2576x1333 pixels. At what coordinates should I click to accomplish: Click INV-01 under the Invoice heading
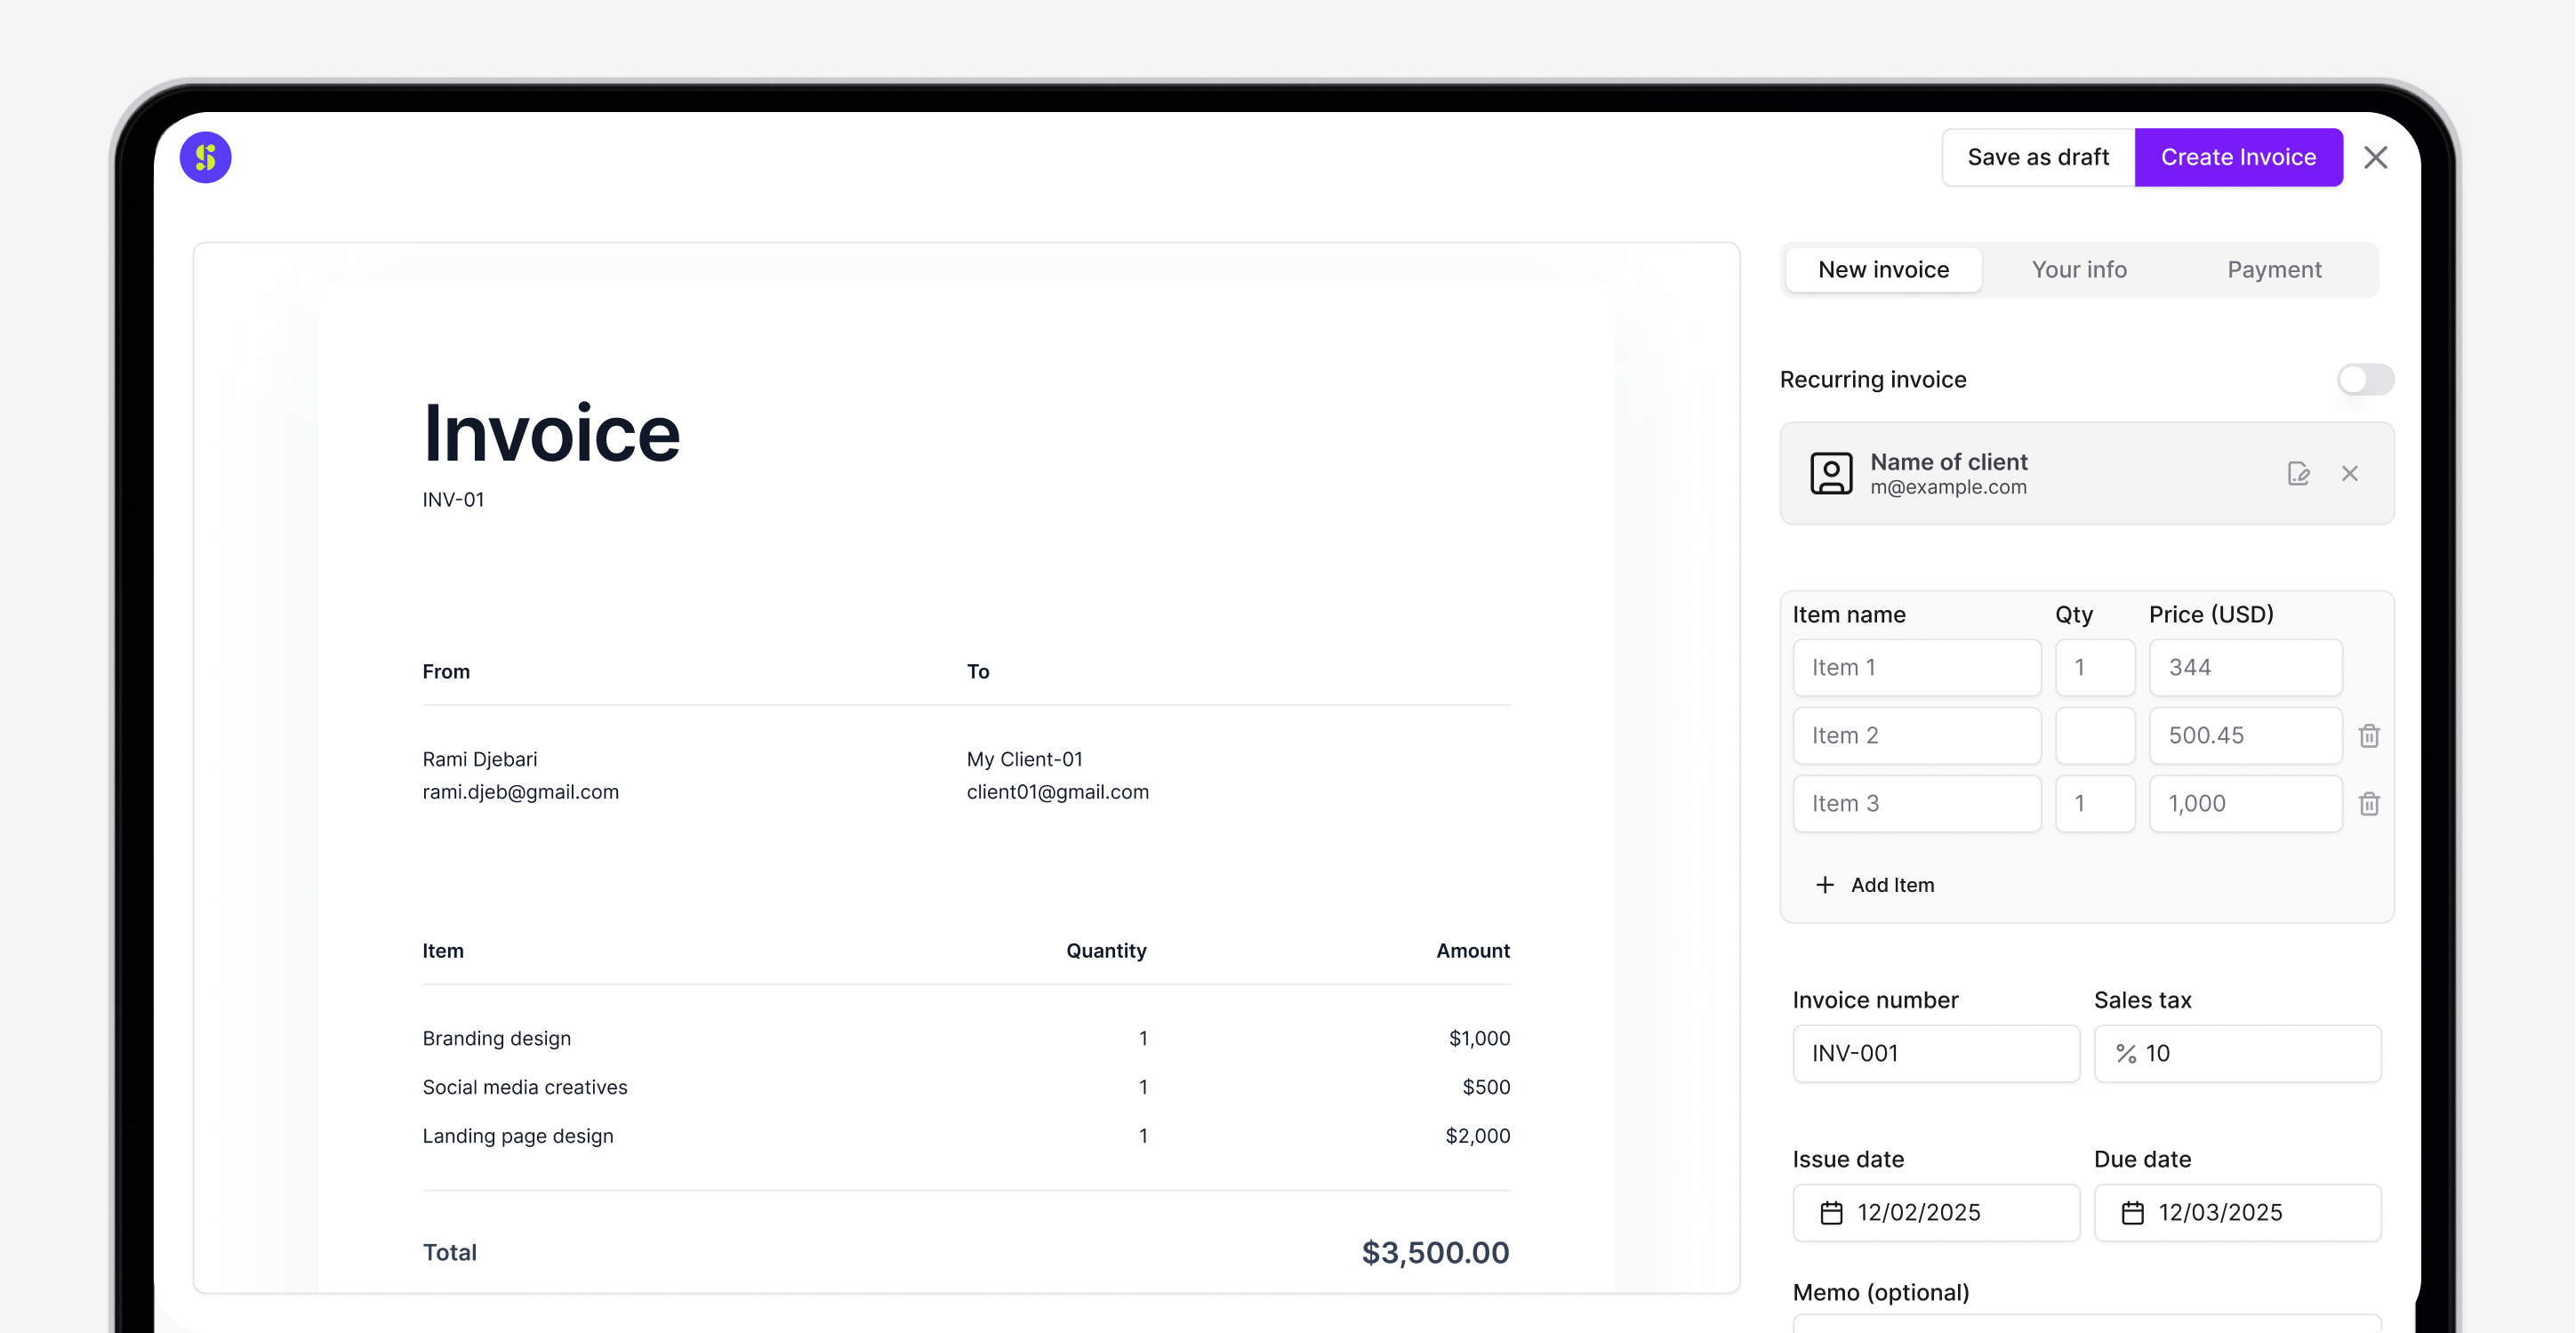click(x=453, y=499)
